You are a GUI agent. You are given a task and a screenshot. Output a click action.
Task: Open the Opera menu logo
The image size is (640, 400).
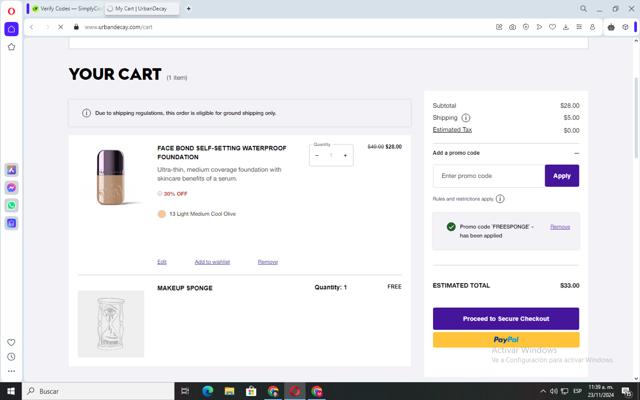pyautogui.click(x=11, y=11)
